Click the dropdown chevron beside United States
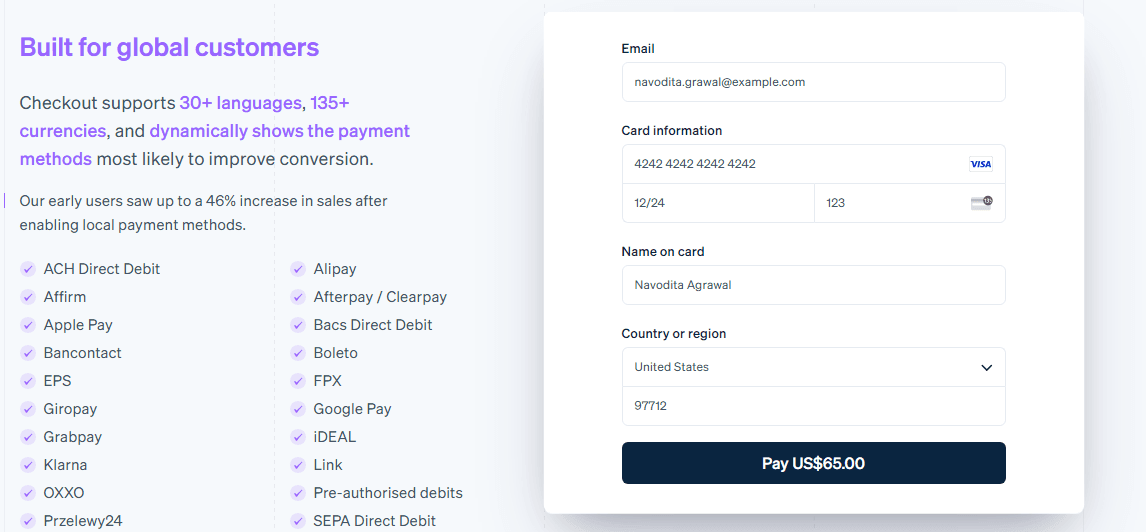 pyautogui.click(x=986, y=368)
